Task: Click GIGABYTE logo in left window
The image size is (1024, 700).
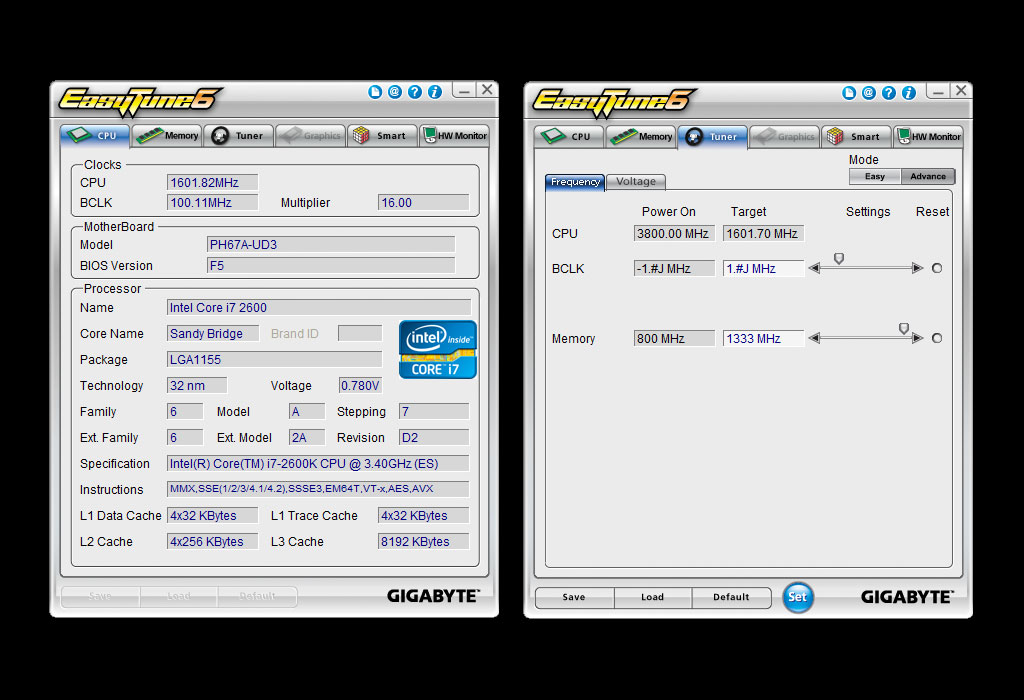Action: [433, 596]
